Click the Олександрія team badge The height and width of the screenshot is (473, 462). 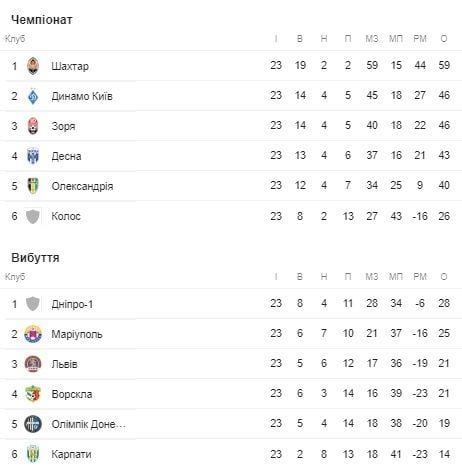33,186
